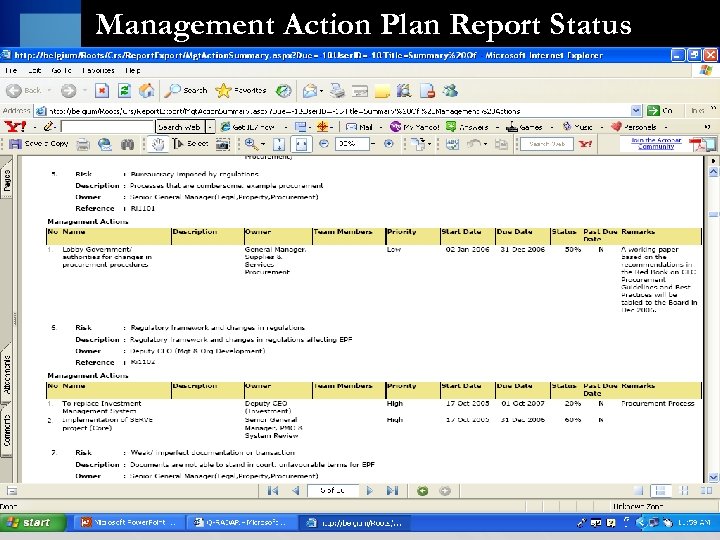Image resolution: width=720 pixels, height=540 pixels.
Task: Expand the Mail icon dropdown arrow
Action: tap(321, 91)
